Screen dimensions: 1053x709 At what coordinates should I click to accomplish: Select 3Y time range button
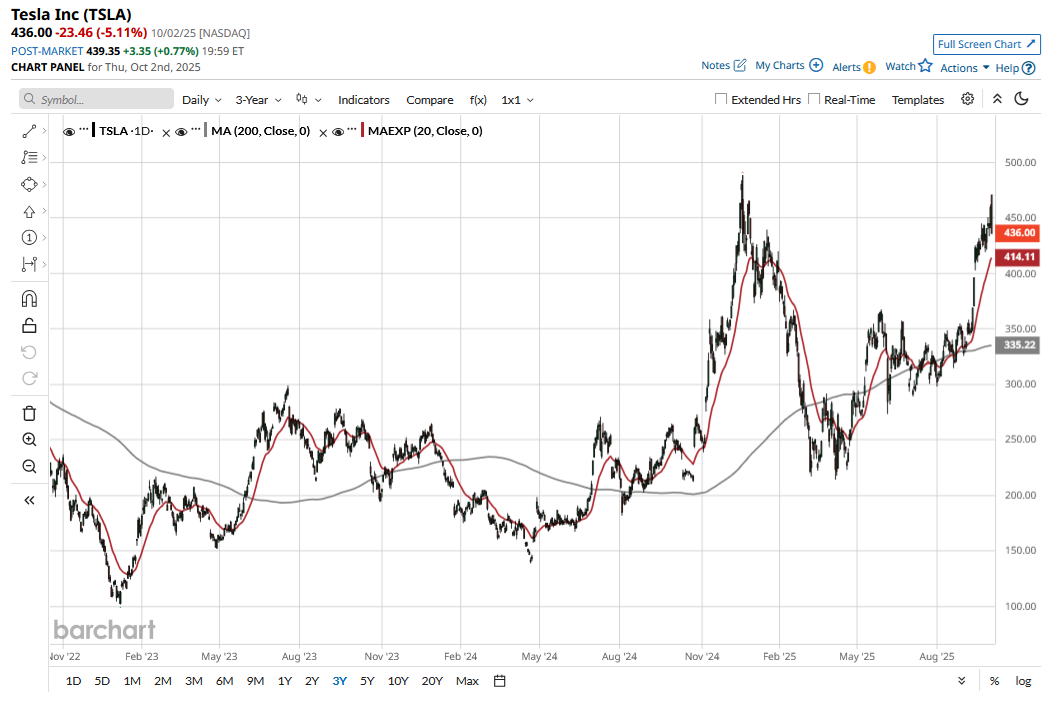click(339, 681)
